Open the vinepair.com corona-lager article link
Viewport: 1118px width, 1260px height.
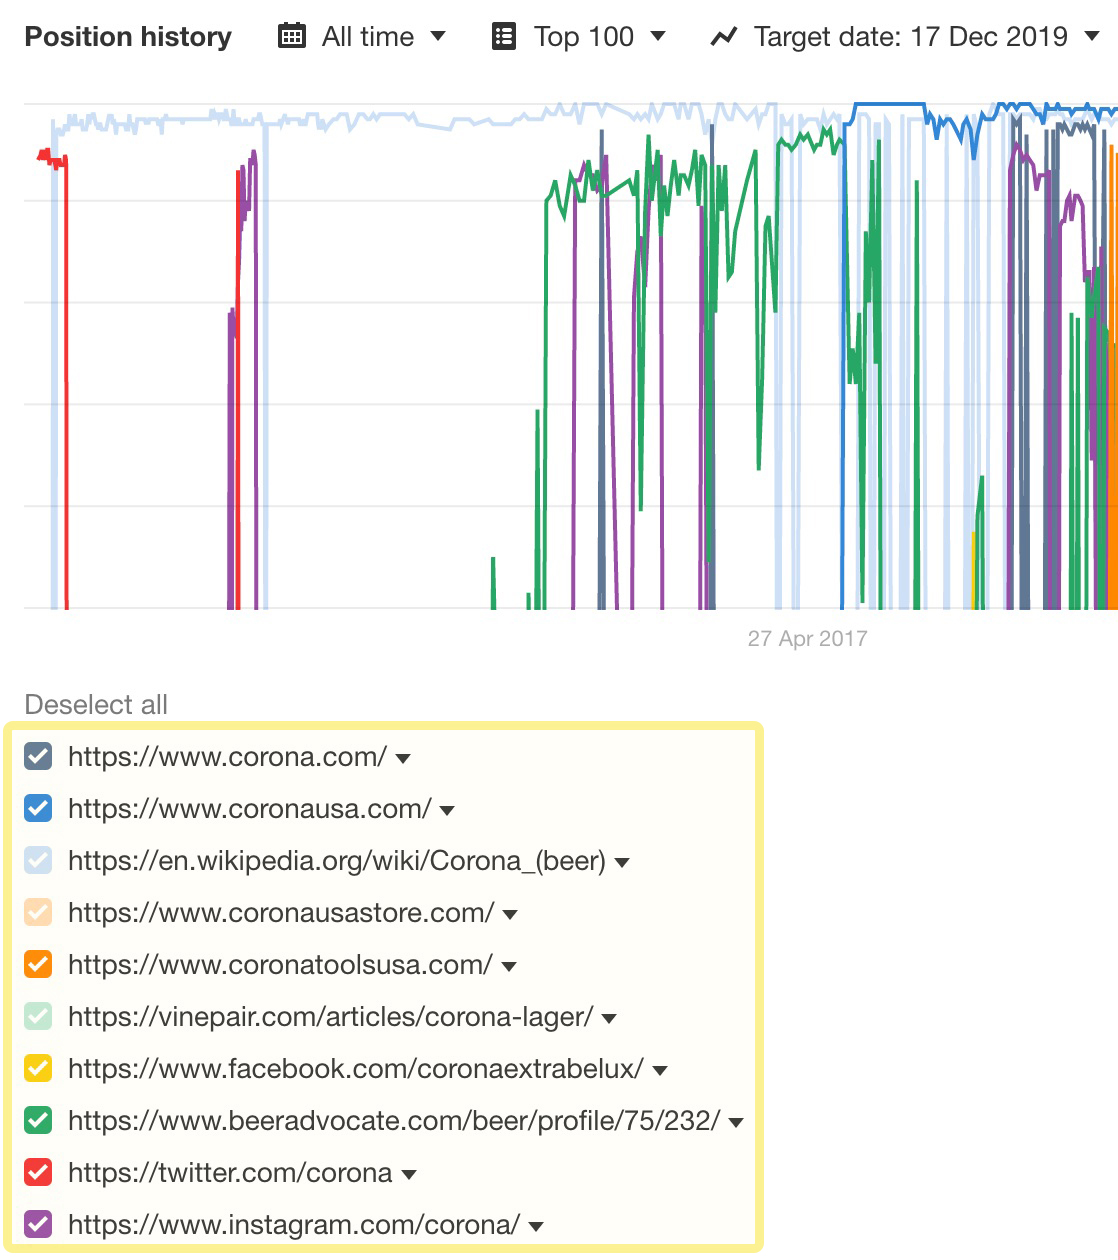point(330,1017)
